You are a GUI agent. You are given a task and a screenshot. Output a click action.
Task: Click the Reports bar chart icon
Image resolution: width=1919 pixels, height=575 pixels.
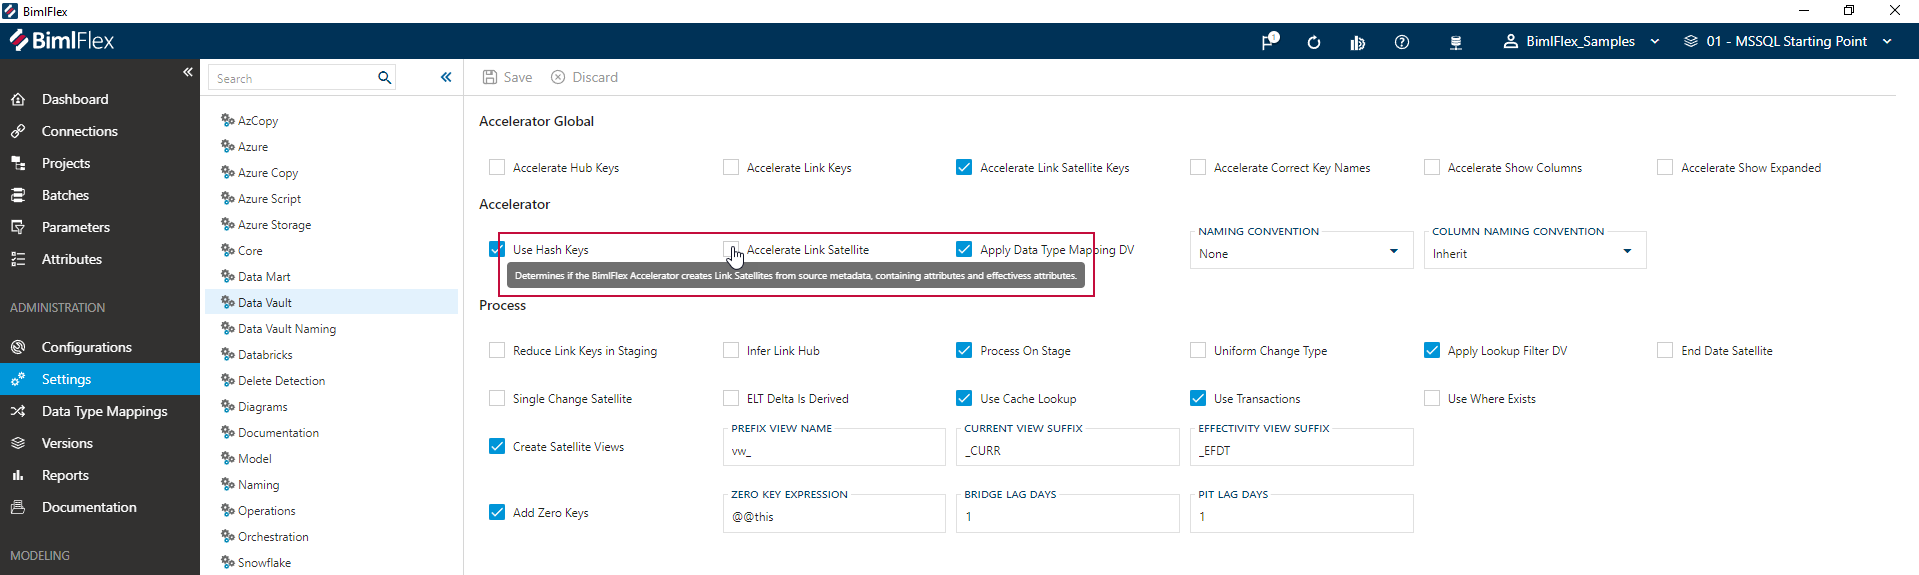[x=18, y=475]
